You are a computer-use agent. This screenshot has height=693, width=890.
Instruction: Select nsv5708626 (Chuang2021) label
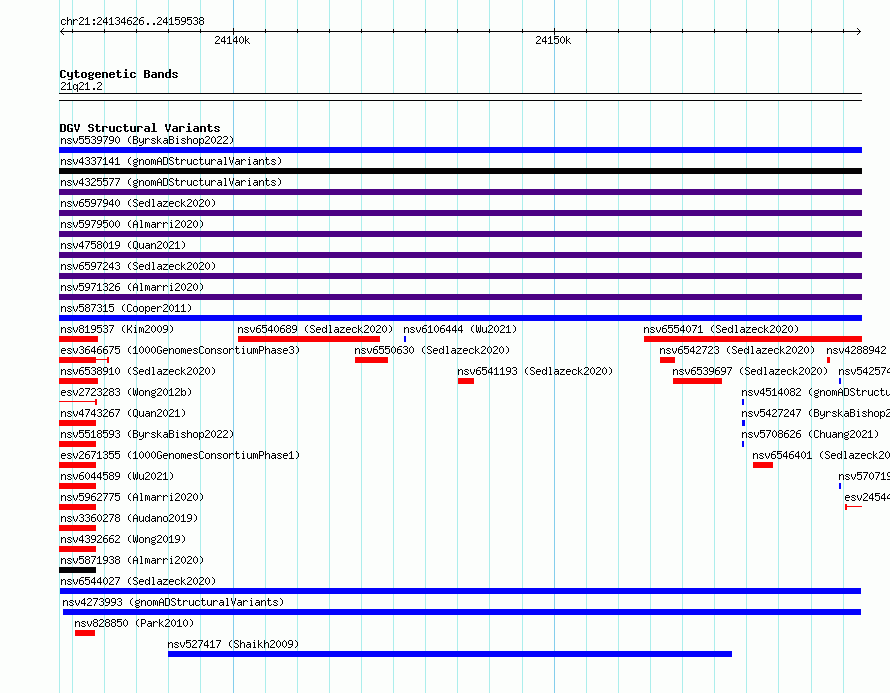point(810,434)
